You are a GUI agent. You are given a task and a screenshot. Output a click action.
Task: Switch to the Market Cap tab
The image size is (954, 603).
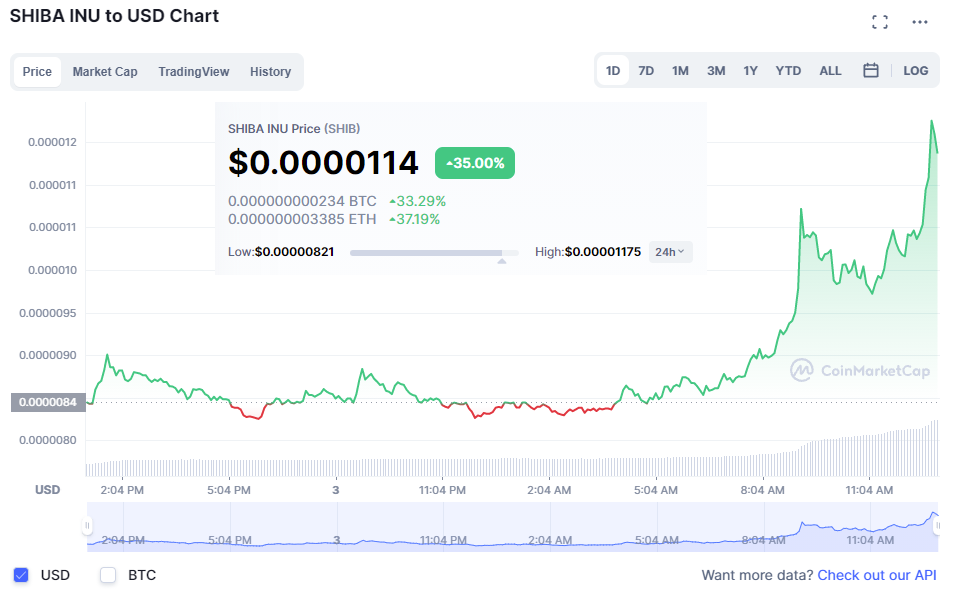click(x=105, y=72)
